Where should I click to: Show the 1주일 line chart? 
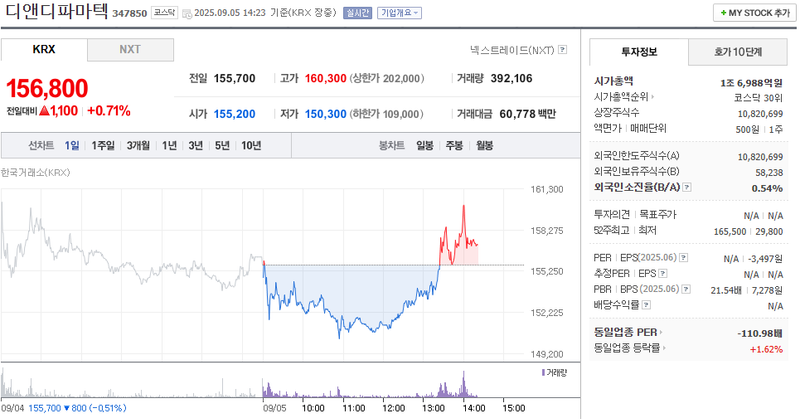point(103,145)
